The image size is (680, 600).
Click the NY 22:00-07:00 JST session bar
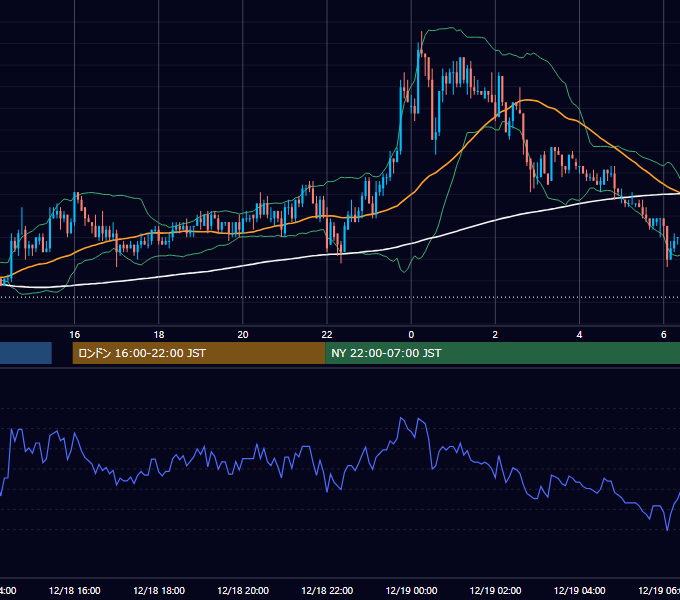(x=502, y=353)
